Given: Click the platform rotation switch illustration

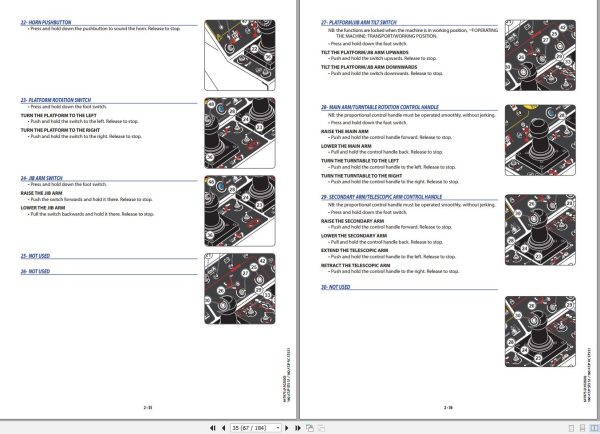Looking at the screenshot, I should pyautogui.click(x=240, y=133).
